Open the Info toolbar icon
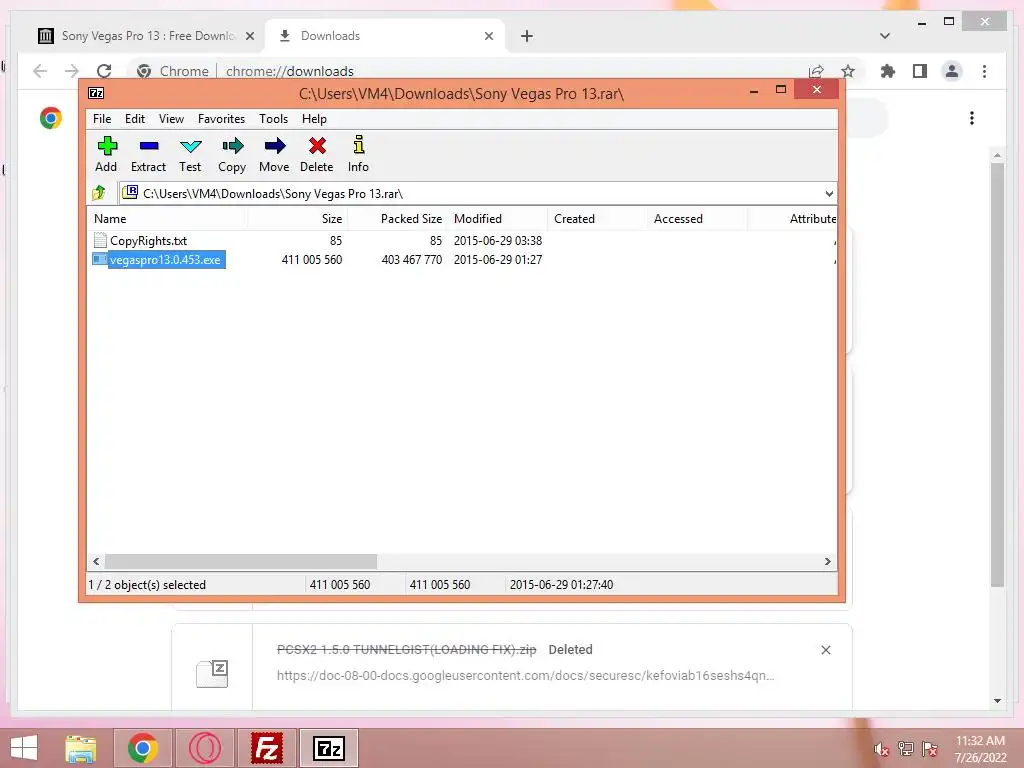The width and height of the screenshot is (1024, 768). (x=359, y=154)
